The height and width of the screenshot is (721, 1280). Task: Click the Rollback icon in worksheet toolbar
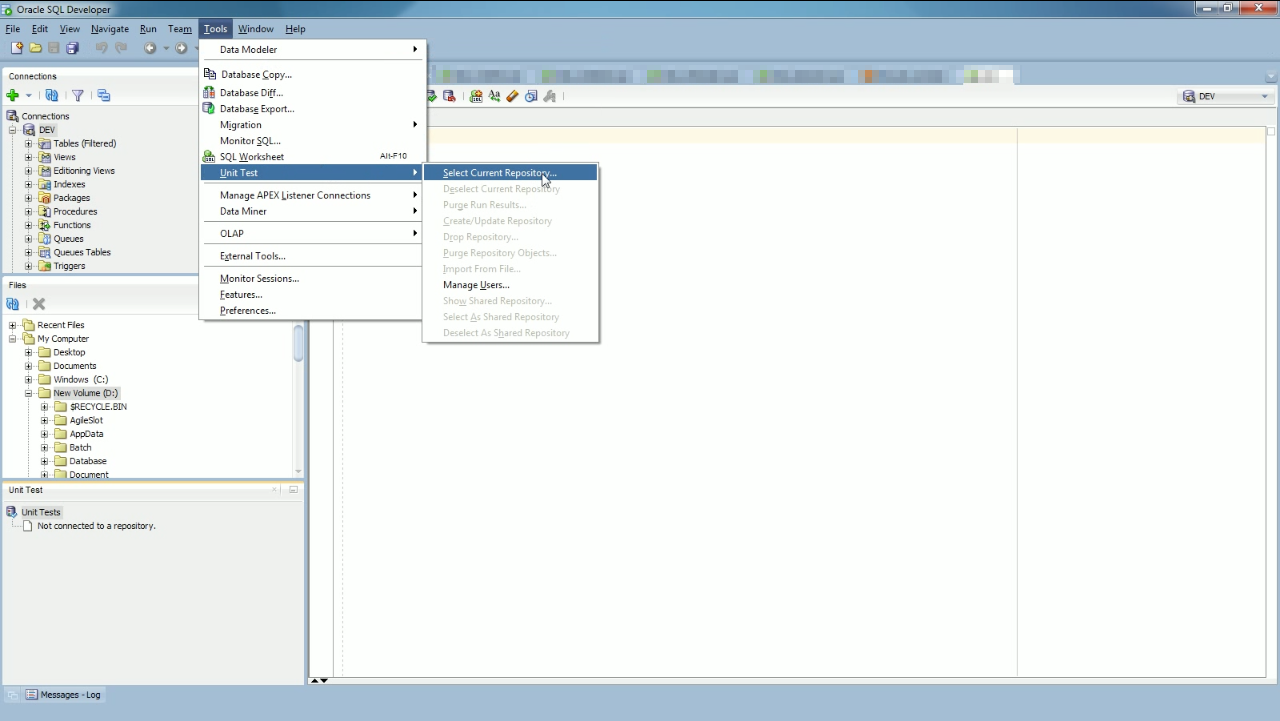[449, 96]
